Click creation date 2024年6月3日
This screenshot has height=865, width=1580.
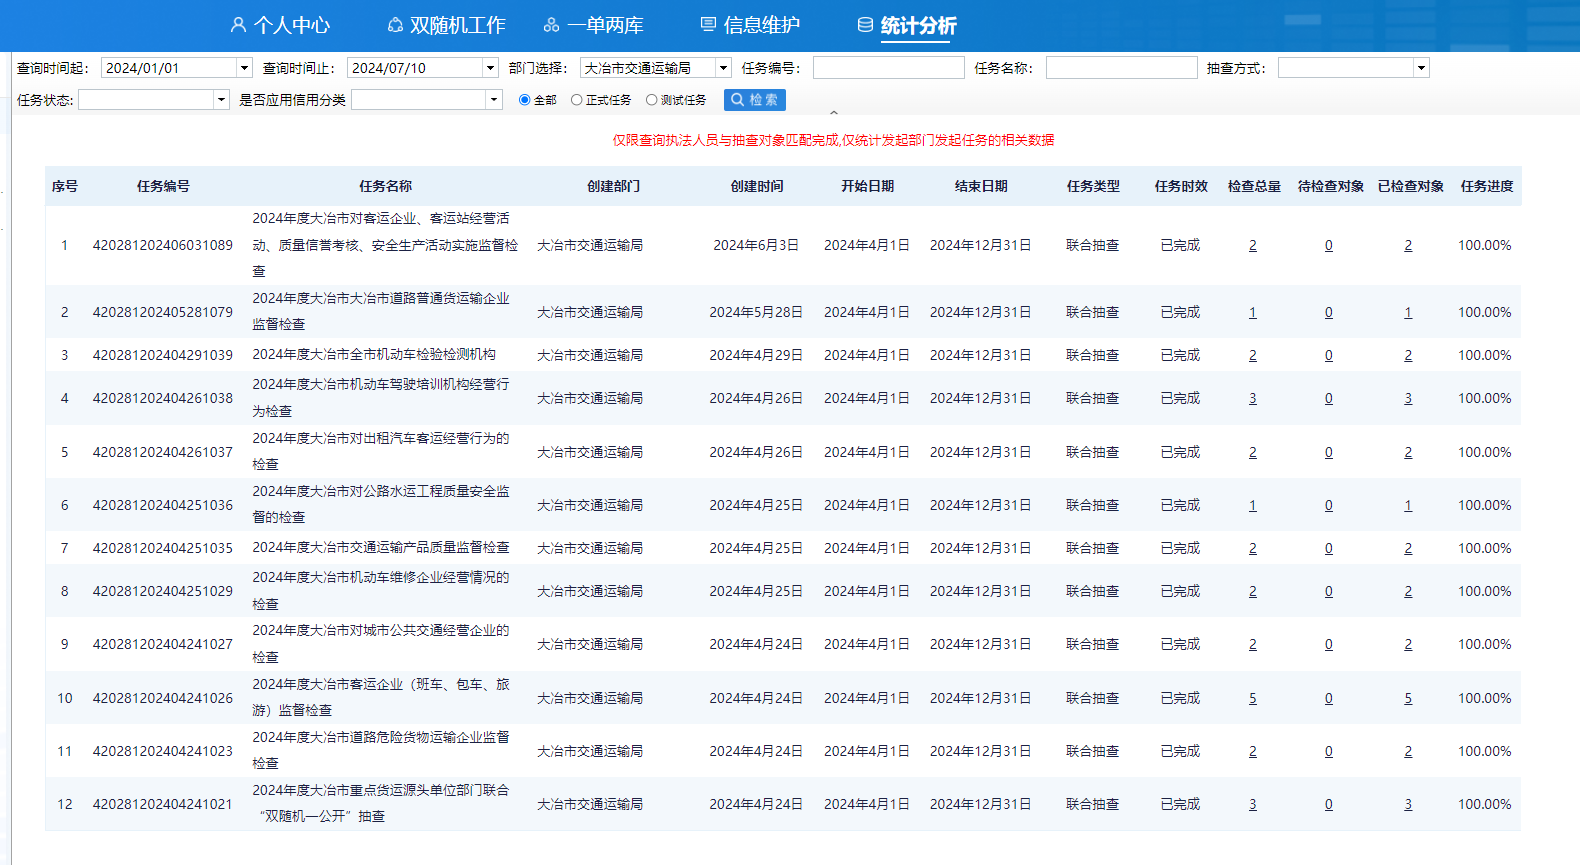[x=756, y=245]
